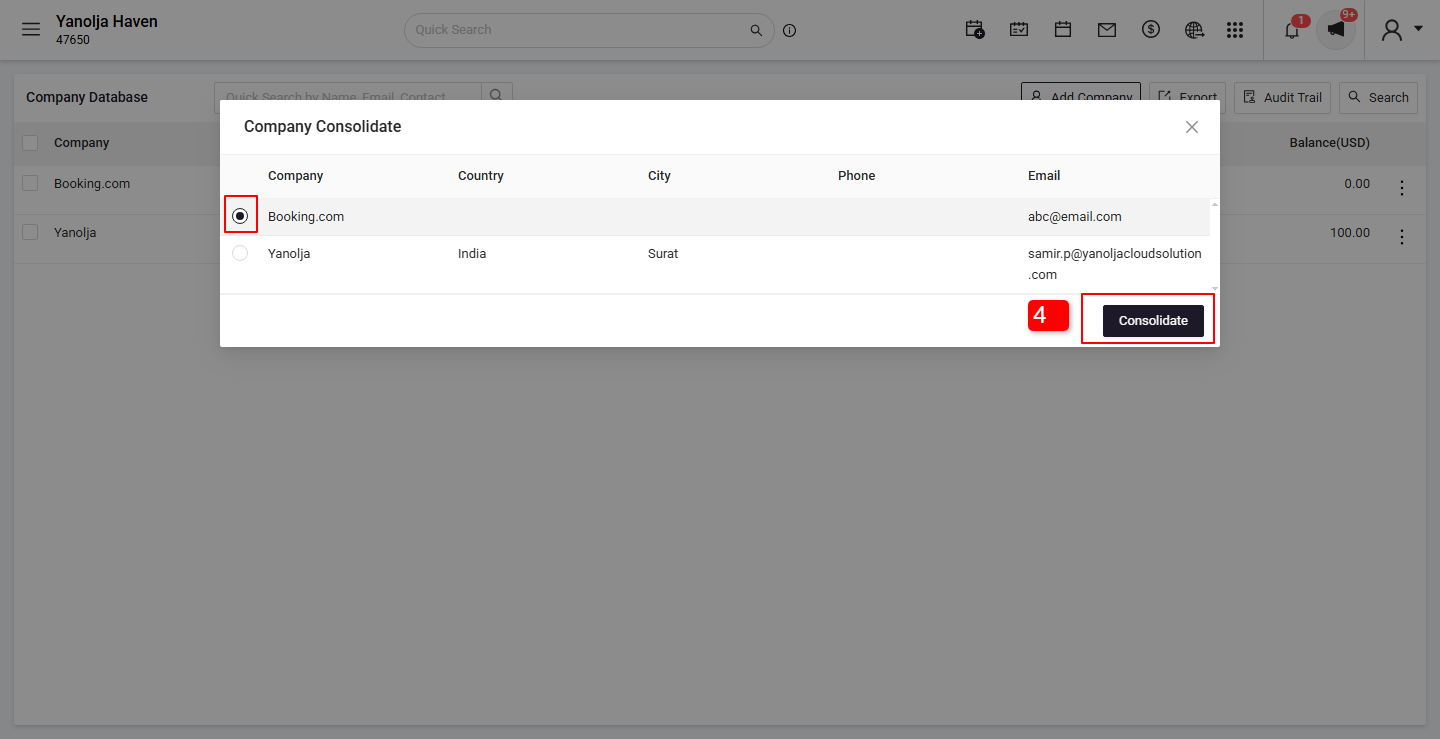Open the add reservation calendar icon

pos(975,30)
